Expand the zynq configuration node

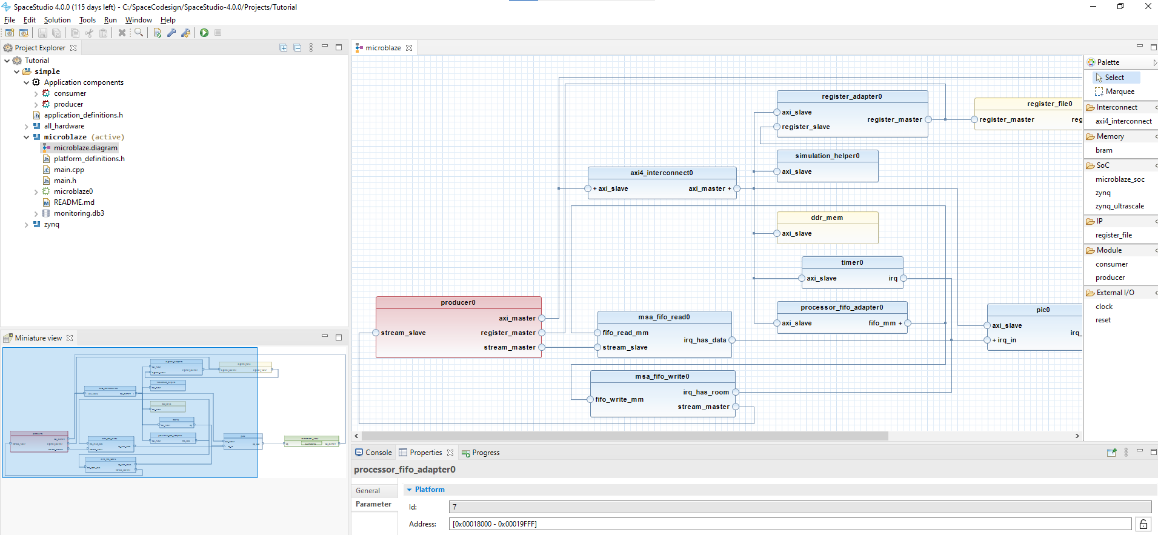(27, 224)
